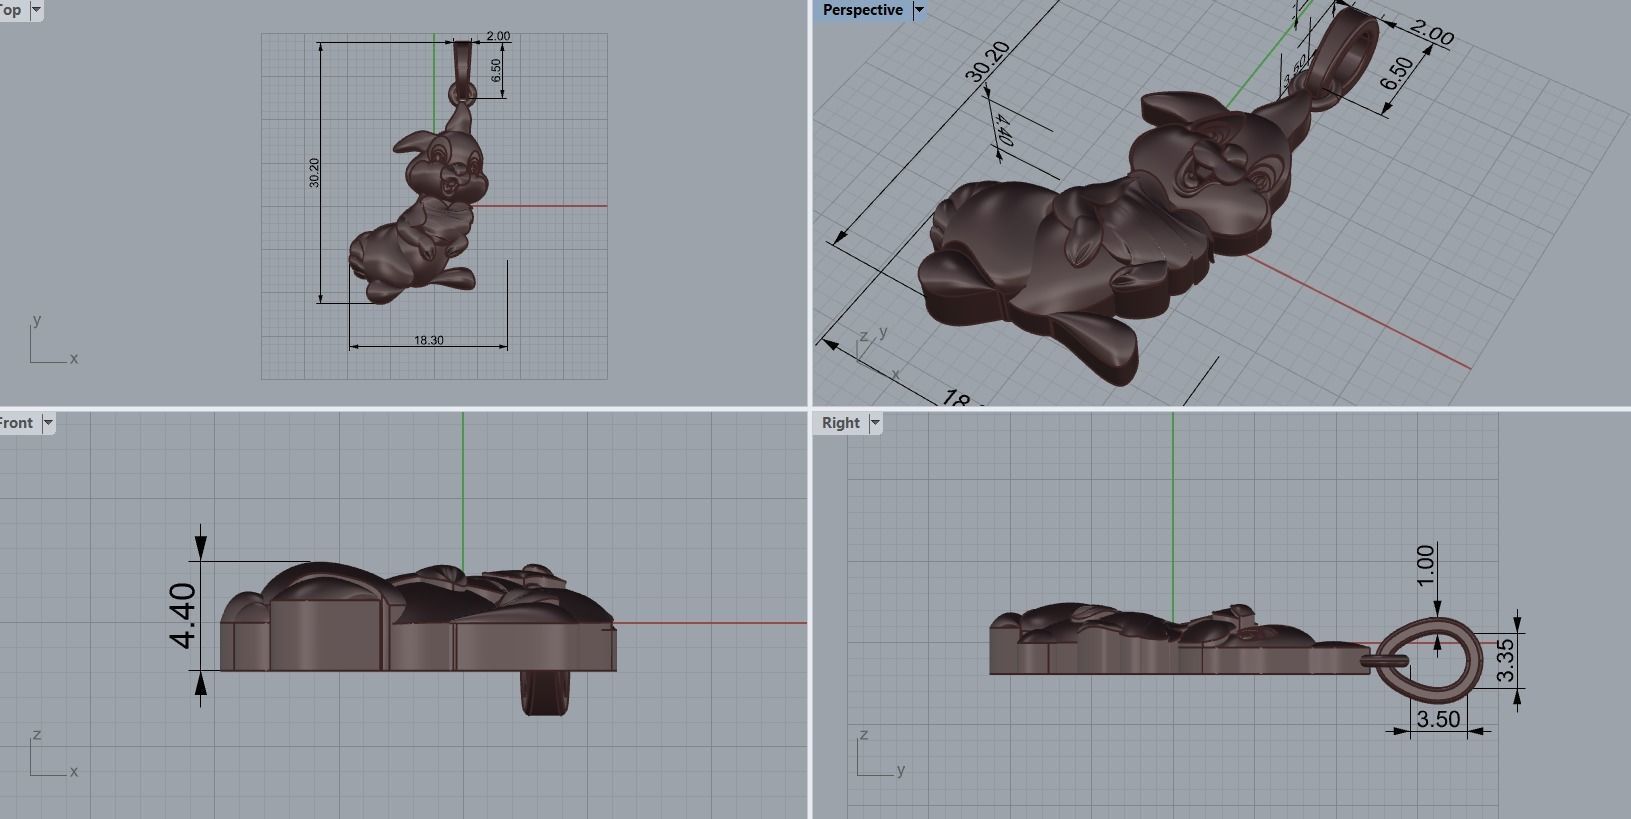The image size is (1631, 819).
Task: Select the Front viewport title tab
Action: tap(16, 423)
